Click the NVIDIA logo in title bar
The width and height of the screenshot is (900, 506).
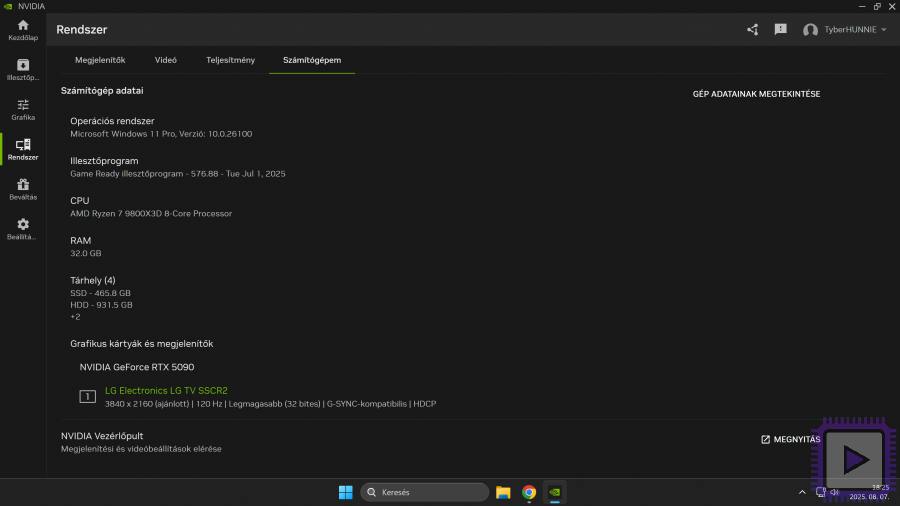[8, 6]
